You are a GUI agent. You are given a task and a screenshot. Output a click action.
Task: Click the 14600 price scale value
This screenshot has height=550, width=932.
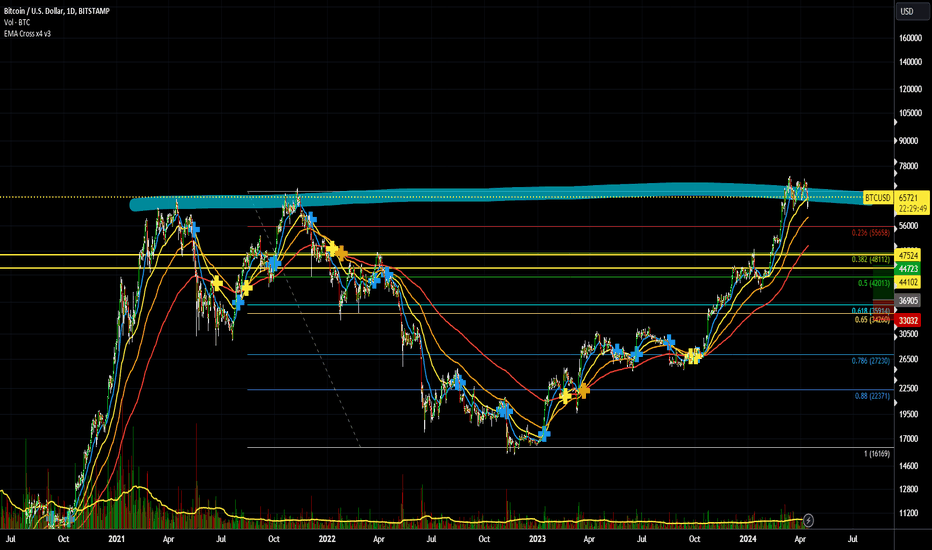click(909, 466)
